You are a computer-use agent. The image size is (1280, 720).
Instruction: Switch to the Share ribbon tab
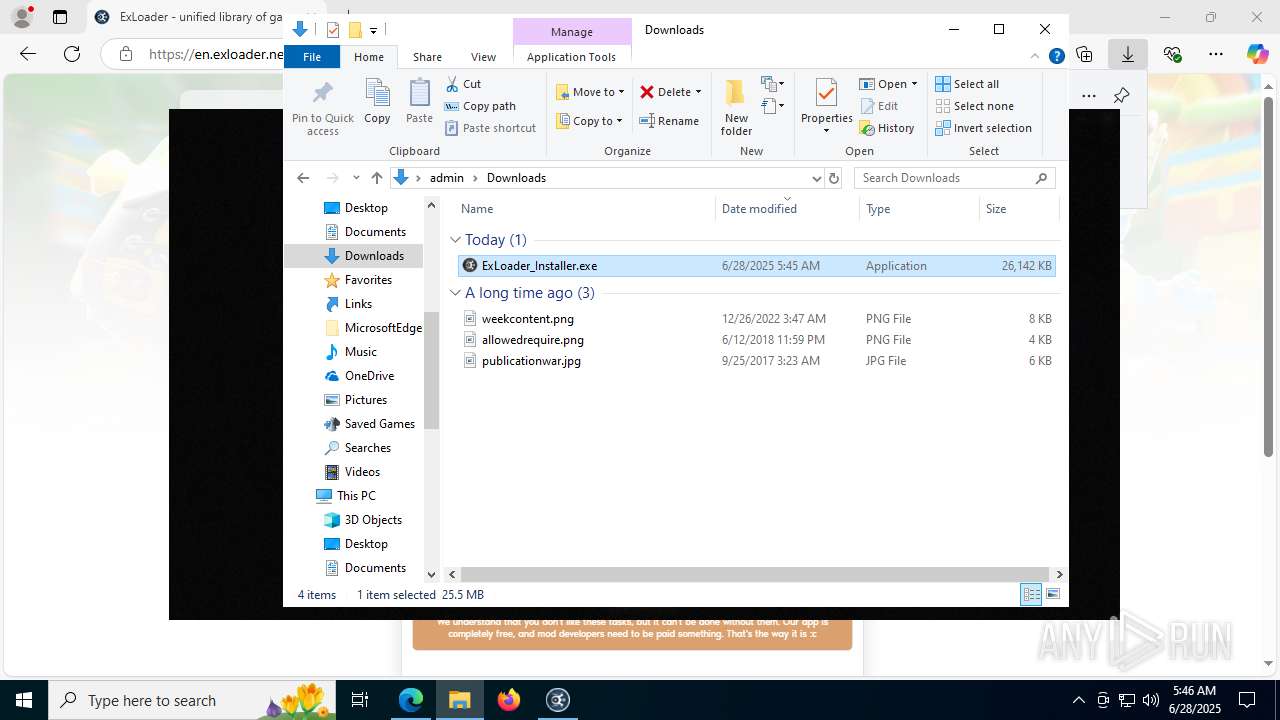tap(427, 57)
